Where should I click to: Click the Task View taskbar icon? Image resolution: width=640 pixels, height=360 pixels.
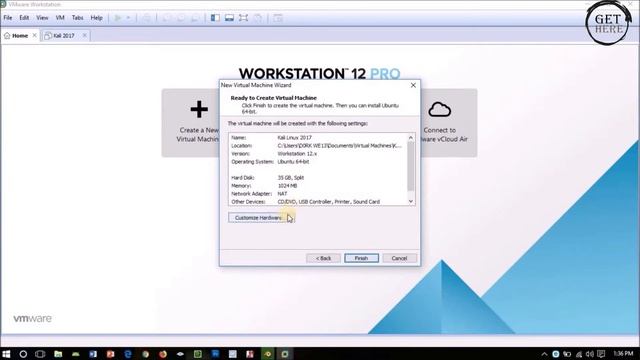coord(40,354)
